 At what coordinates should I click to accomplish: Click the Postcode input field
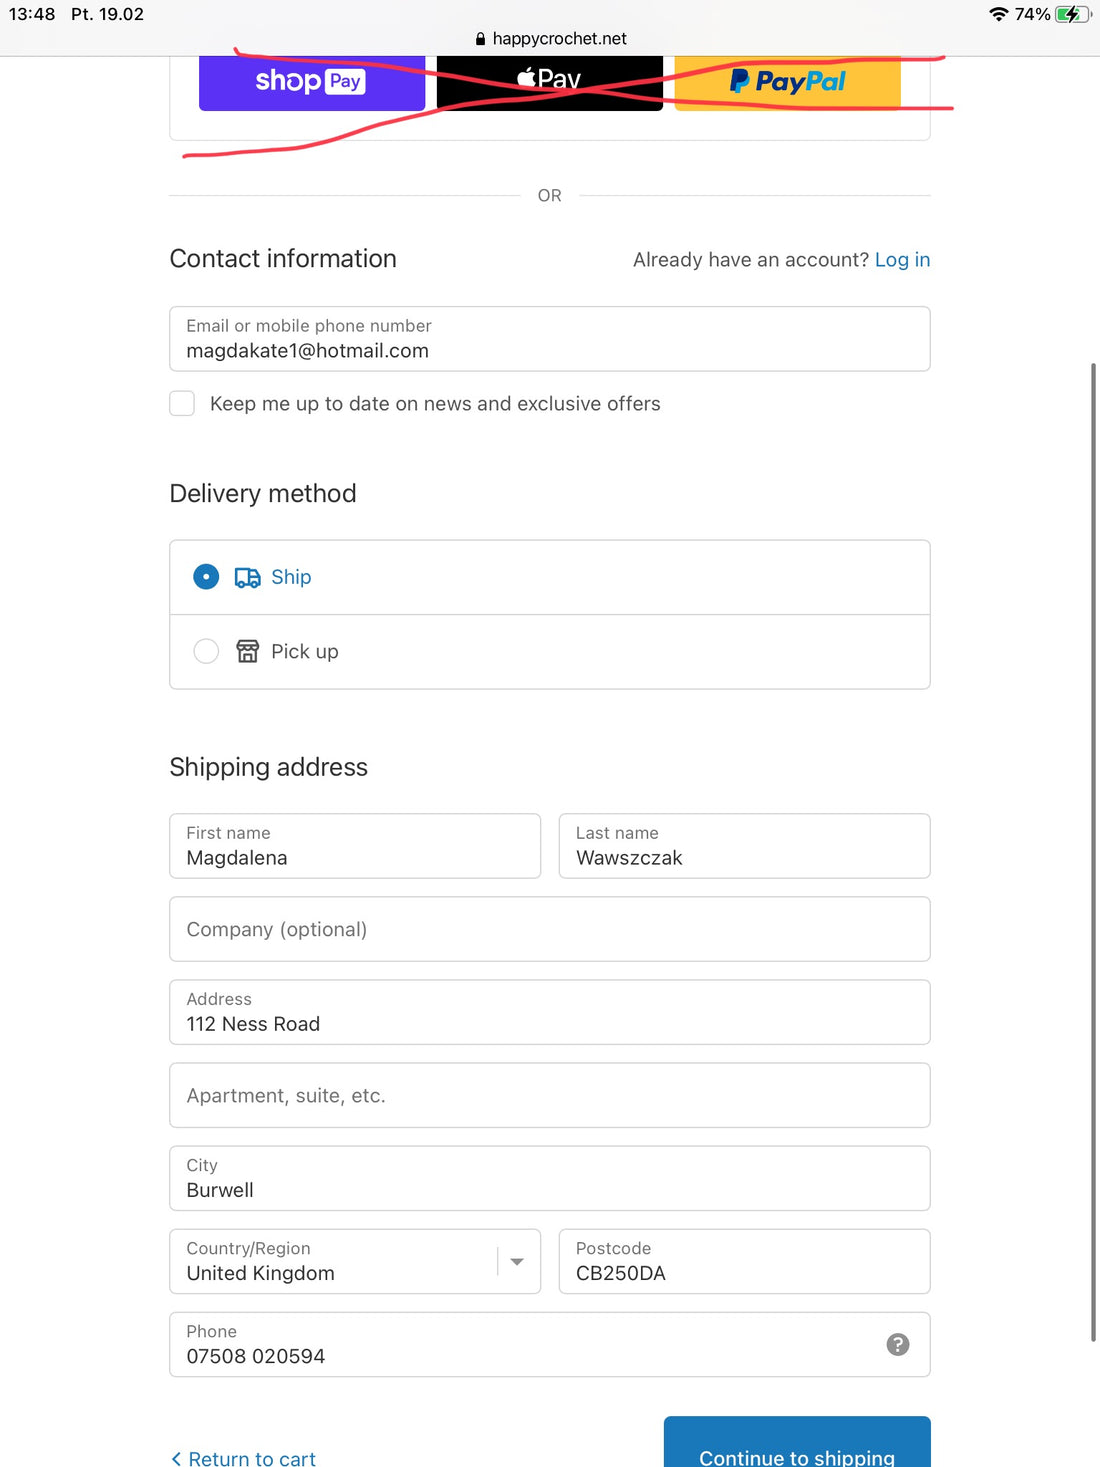(x=744, y=1261)
